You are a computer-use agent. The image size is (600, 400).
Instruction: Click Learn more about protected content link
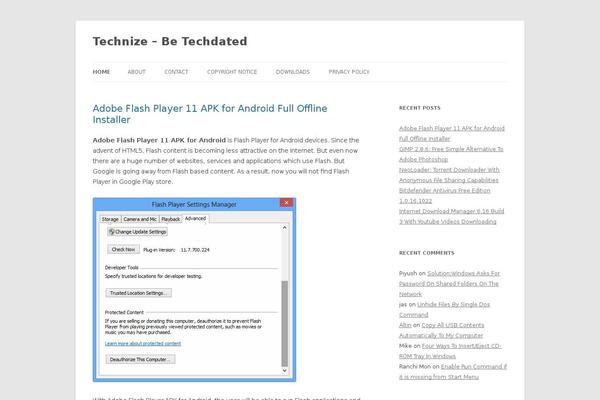tap(143, 343)
